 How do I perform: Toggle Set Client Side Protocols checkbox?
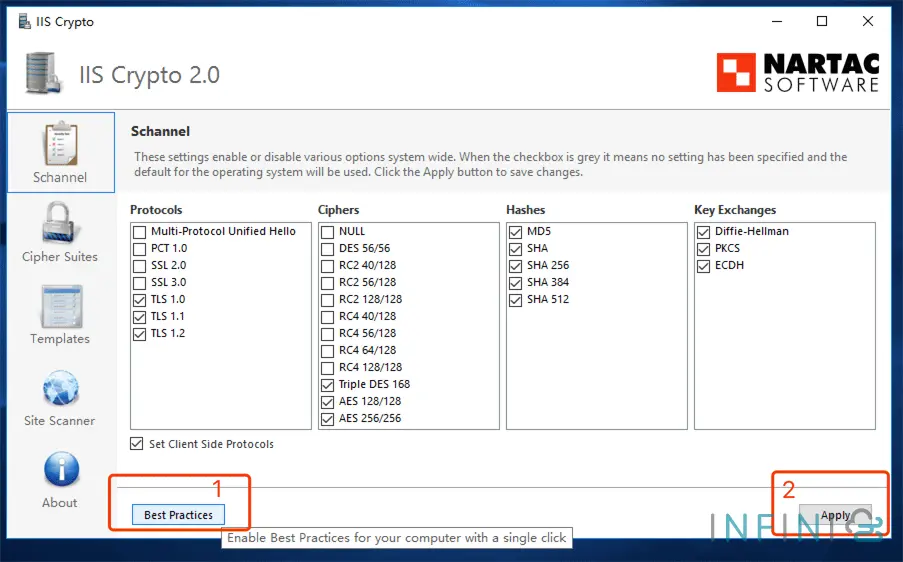(x=136, y=444)
